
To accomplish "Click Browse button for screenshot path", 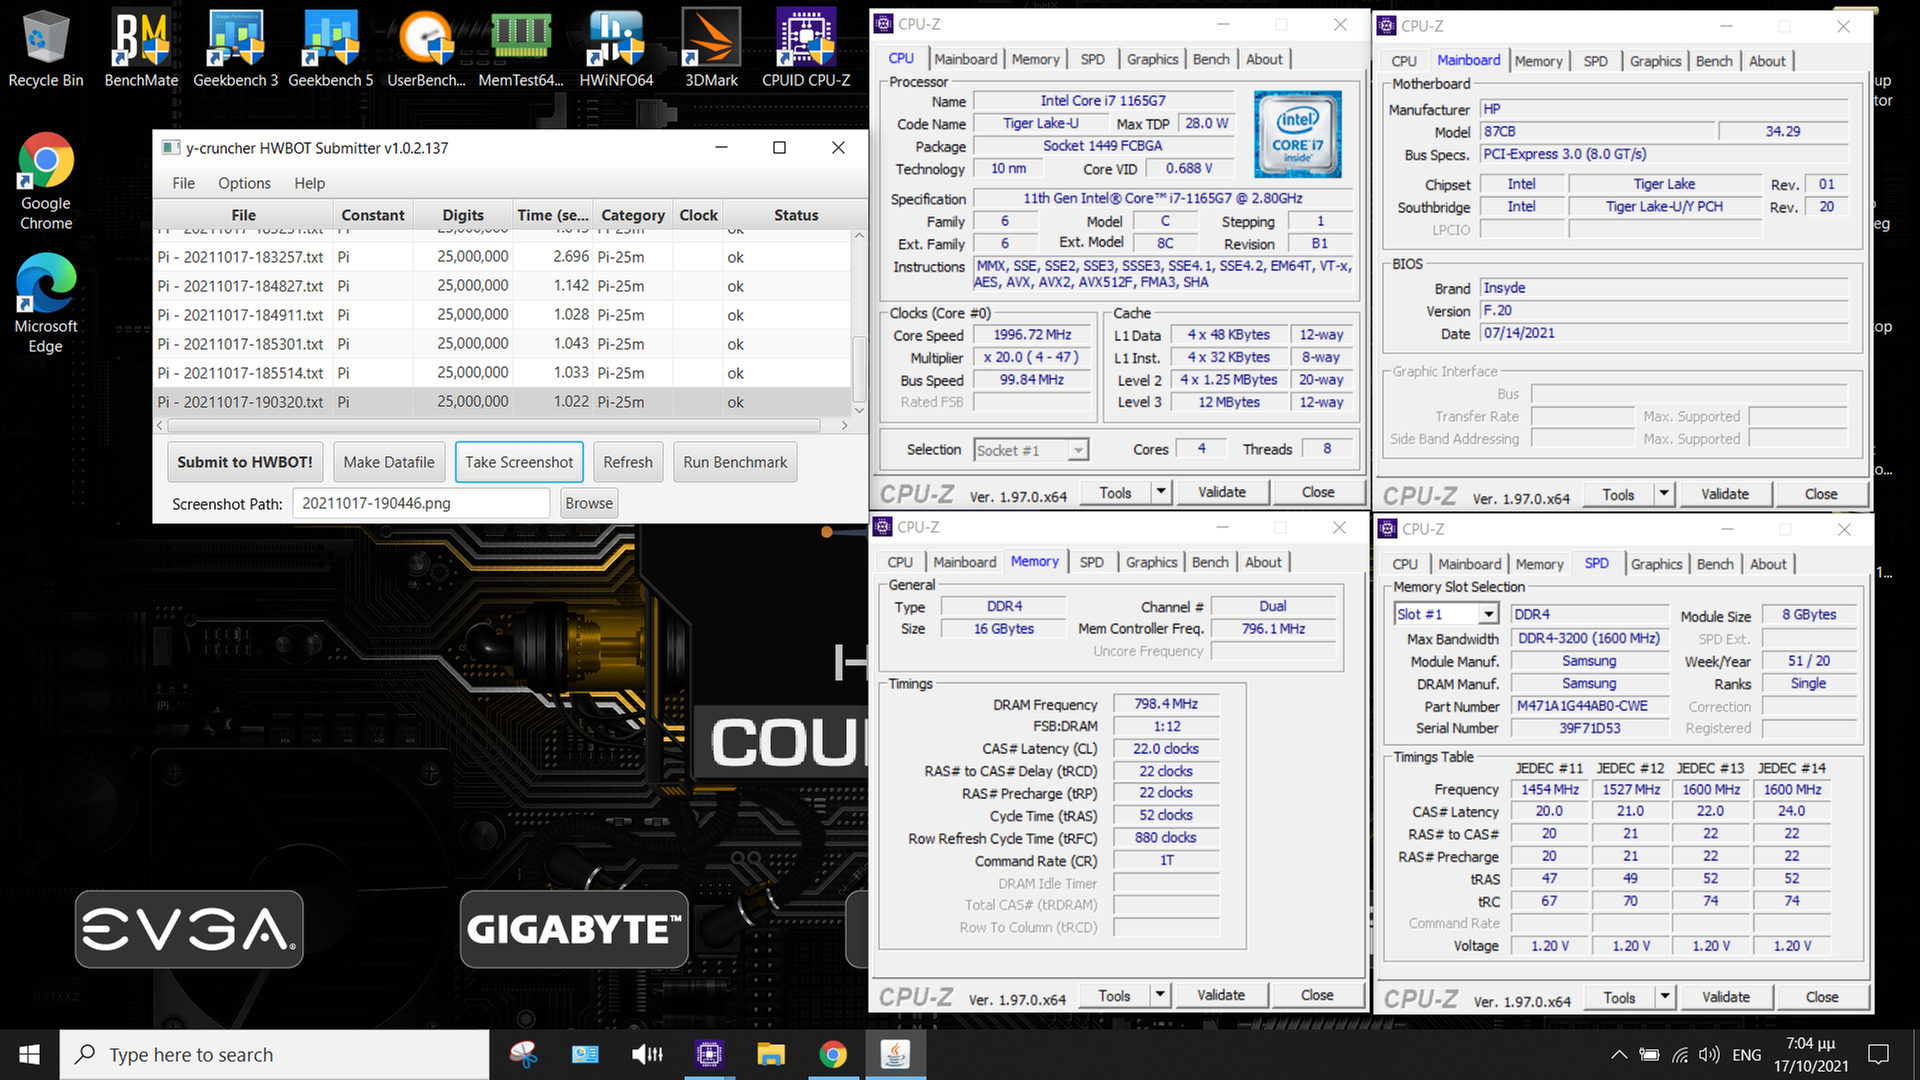I will pyautogui.click(x=589, y=503).
